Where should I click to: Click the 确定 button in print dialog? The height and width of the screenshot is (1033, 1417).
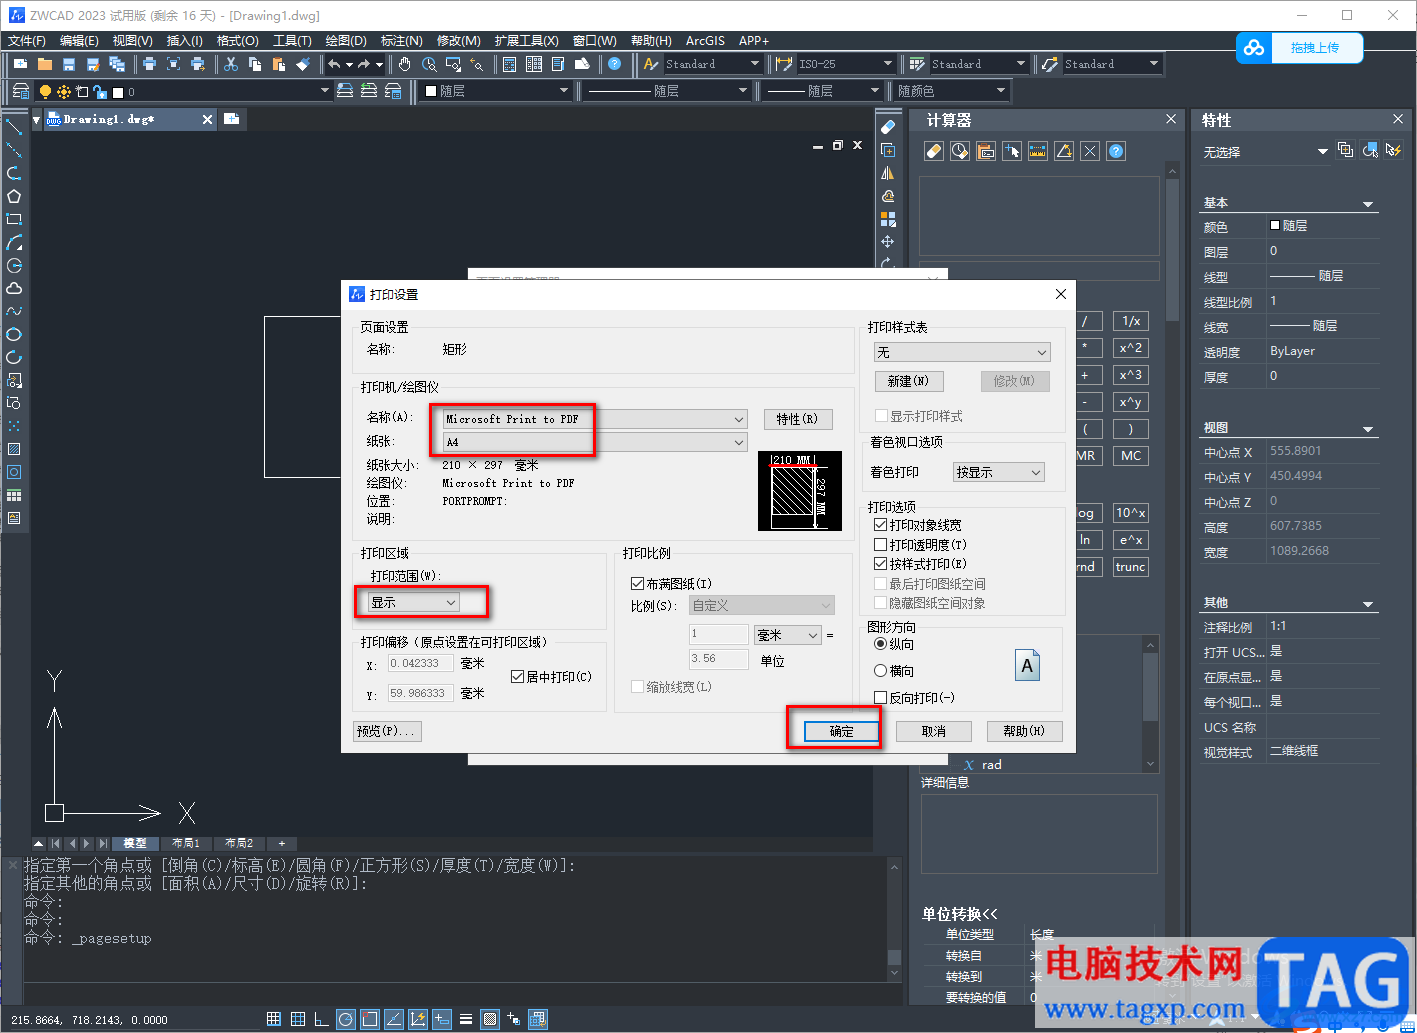pos(842,731)
